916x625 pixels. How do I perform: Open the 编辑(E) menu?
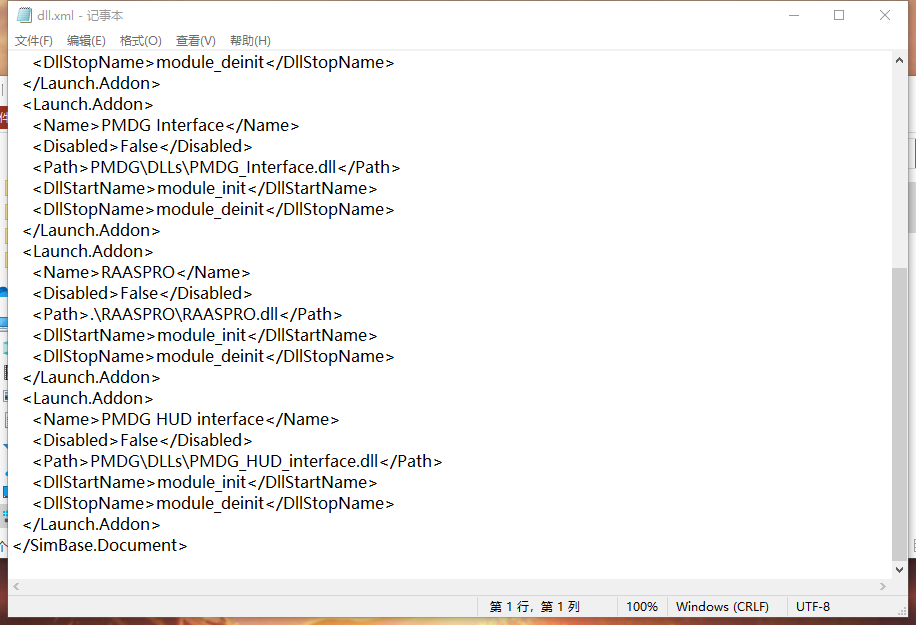[86, 41]
